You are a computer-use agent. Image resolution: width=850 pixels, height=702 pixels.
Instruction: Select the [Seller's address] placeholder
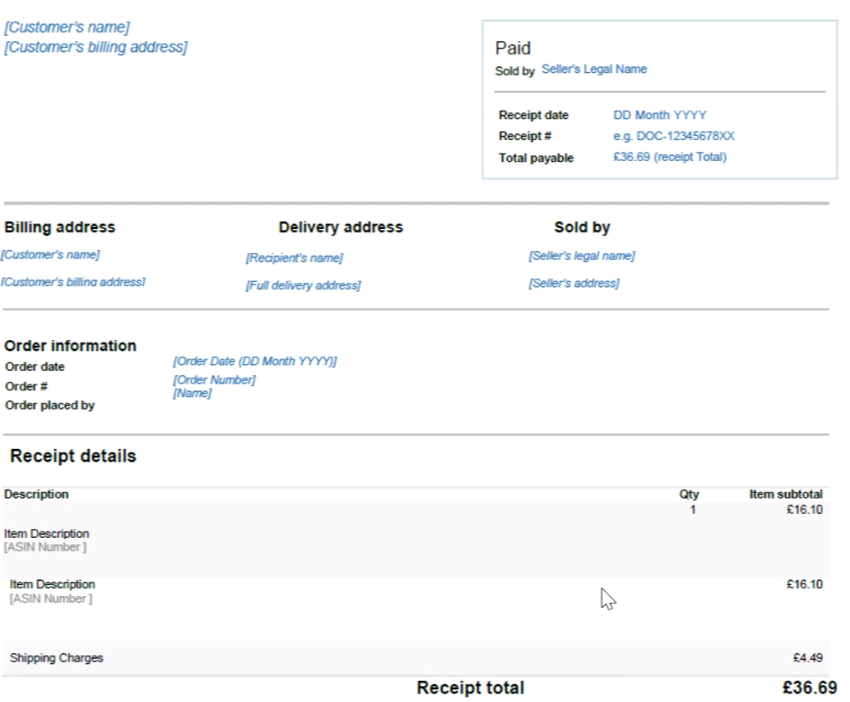pos(573,284)
